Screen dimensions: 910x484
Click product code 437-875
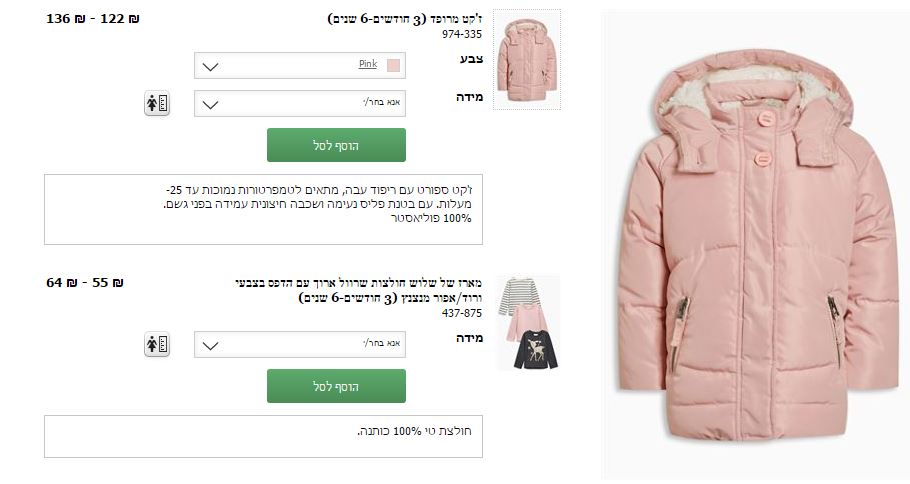click(462, 313)
